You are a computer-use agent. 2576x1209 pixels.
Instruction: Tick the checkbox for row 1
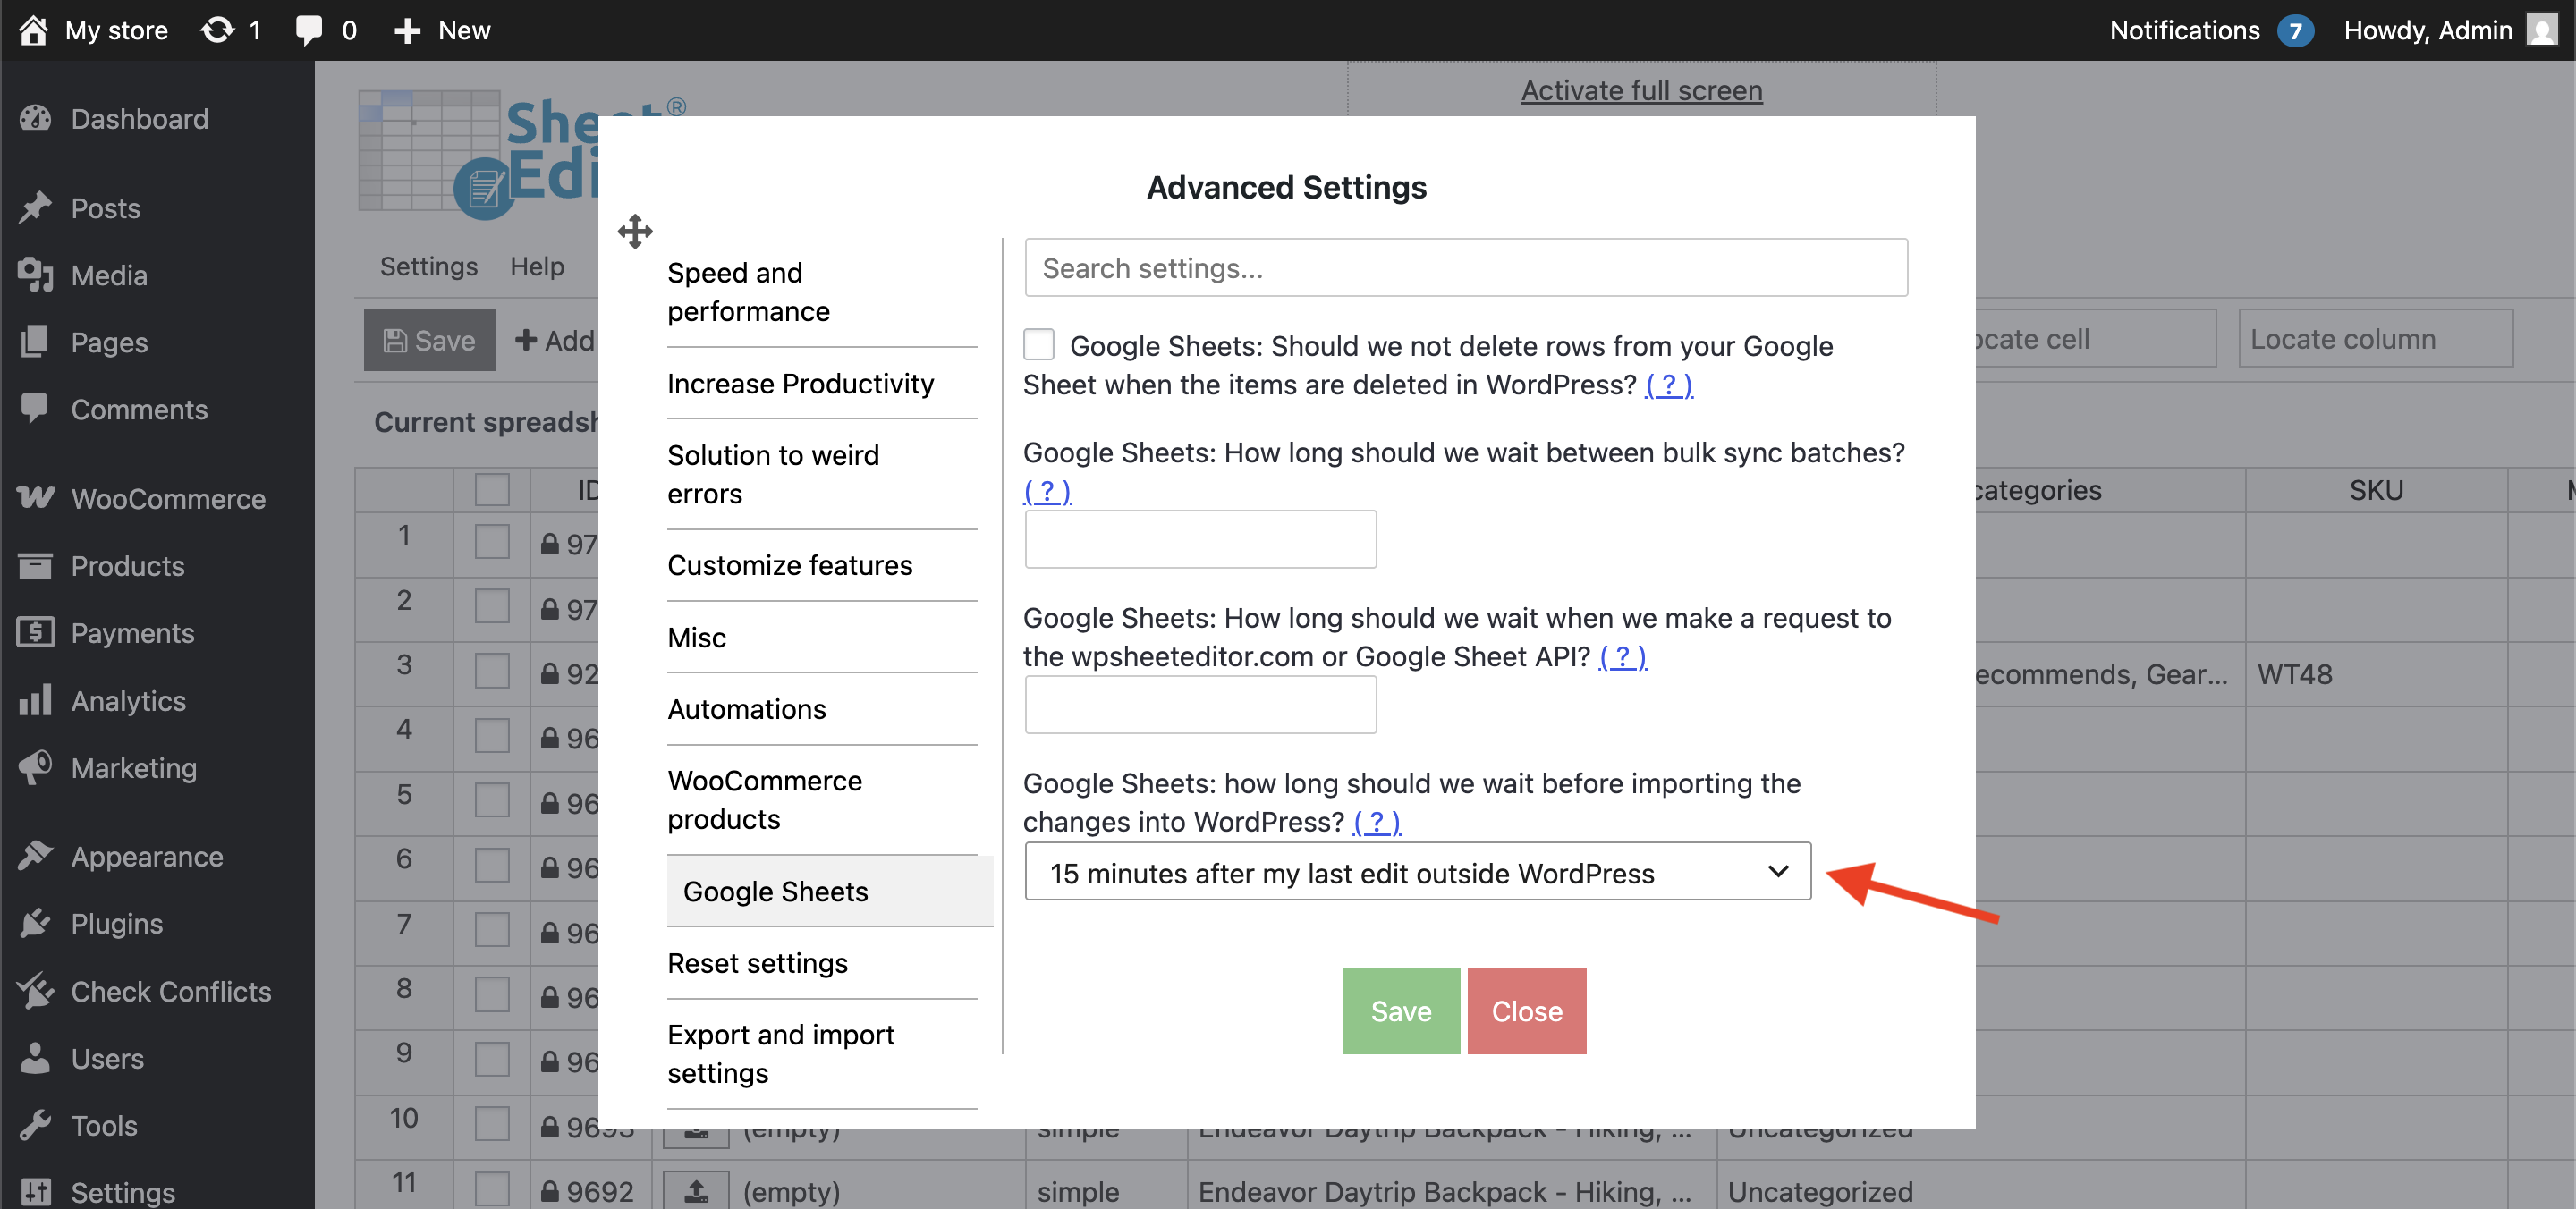492,543
